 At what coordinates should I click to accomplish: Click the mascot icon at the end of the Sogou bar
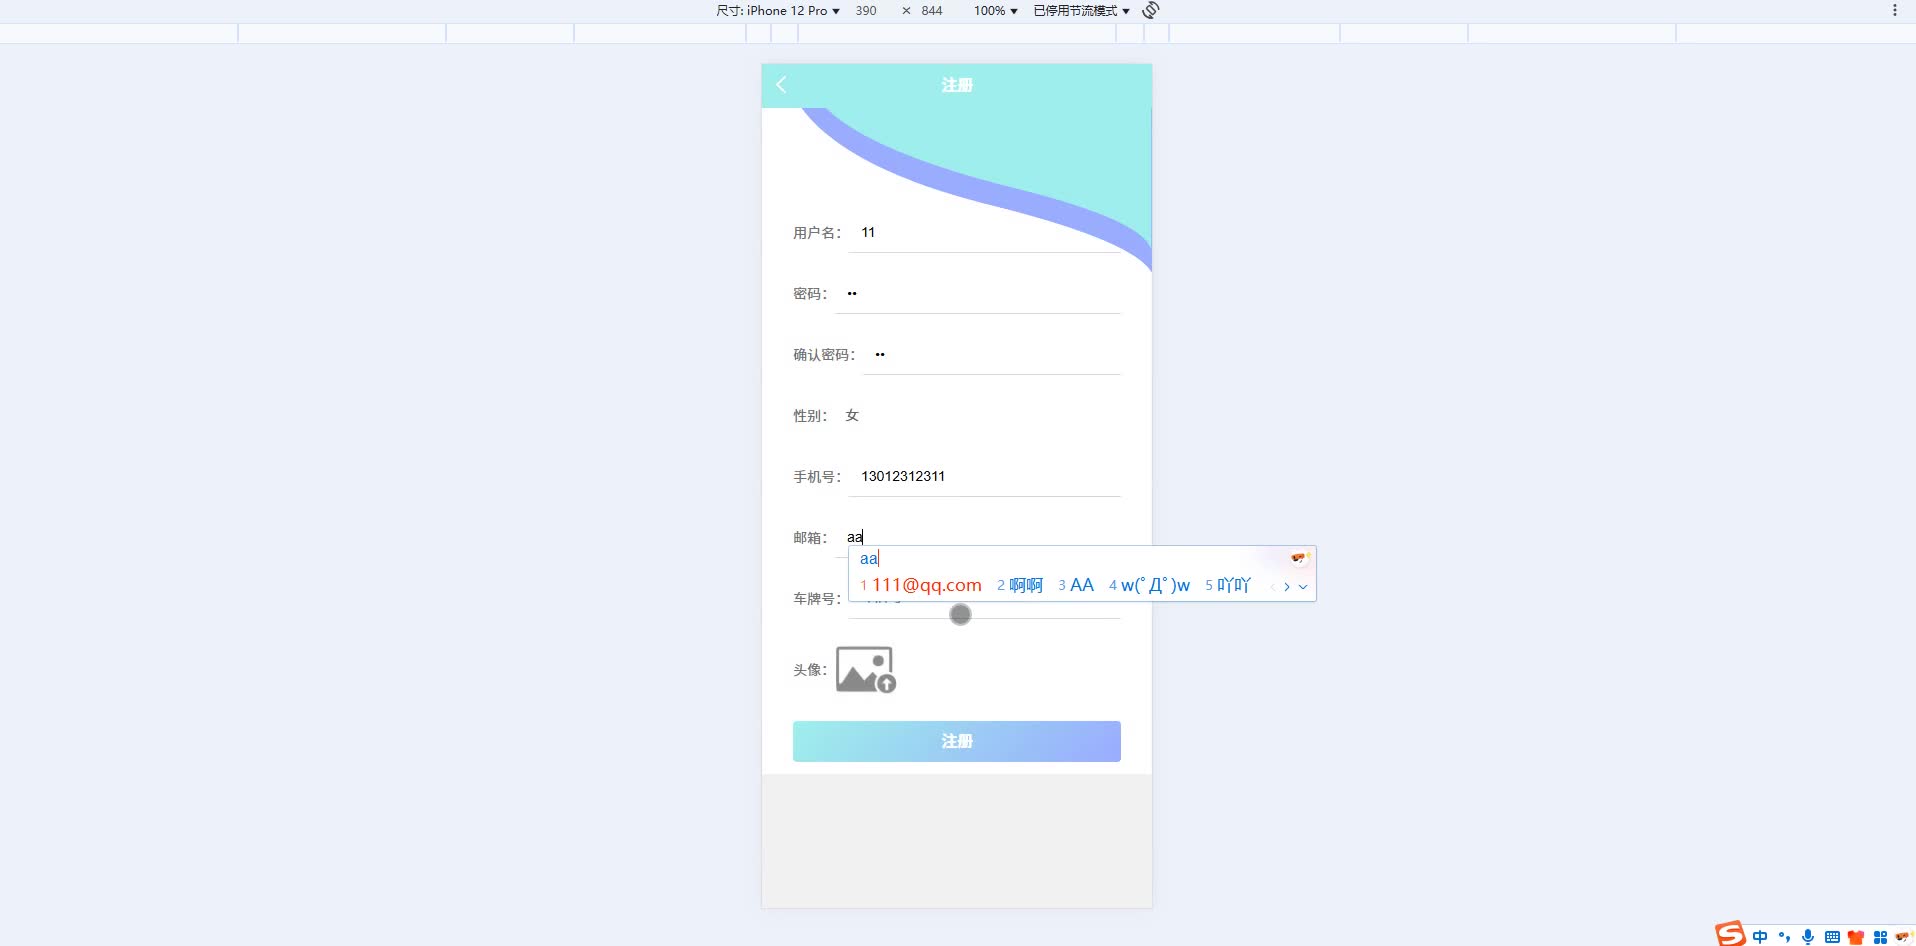(1903, 937)
